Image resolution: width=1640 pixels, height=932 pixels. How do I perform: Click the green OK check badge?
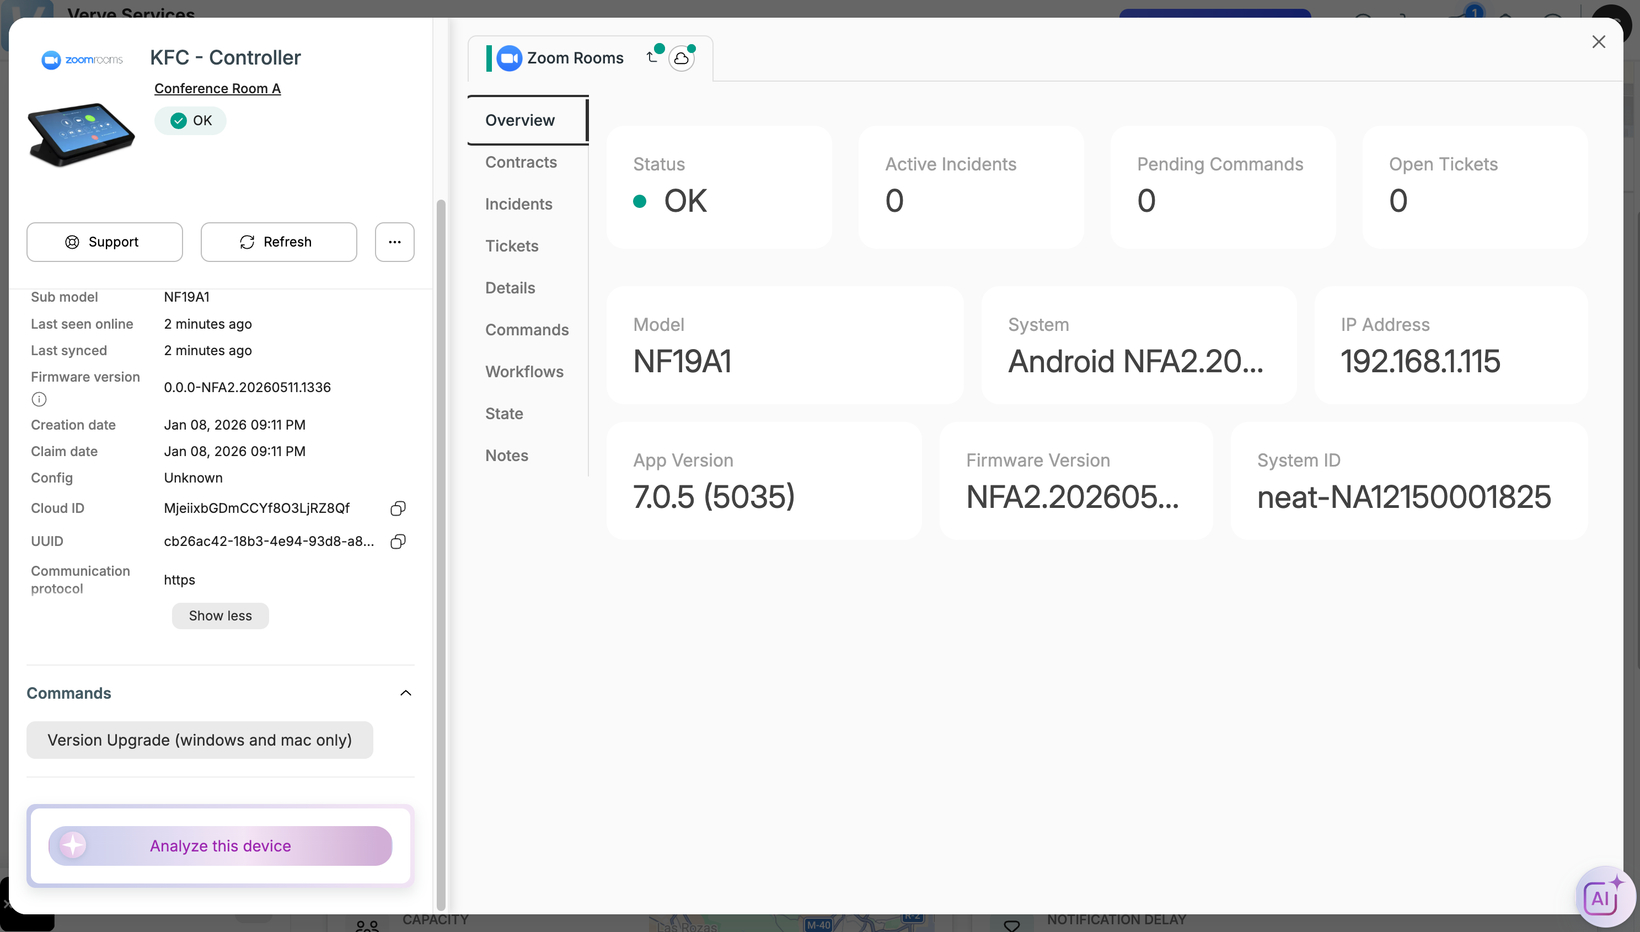(x=190, y=121)
